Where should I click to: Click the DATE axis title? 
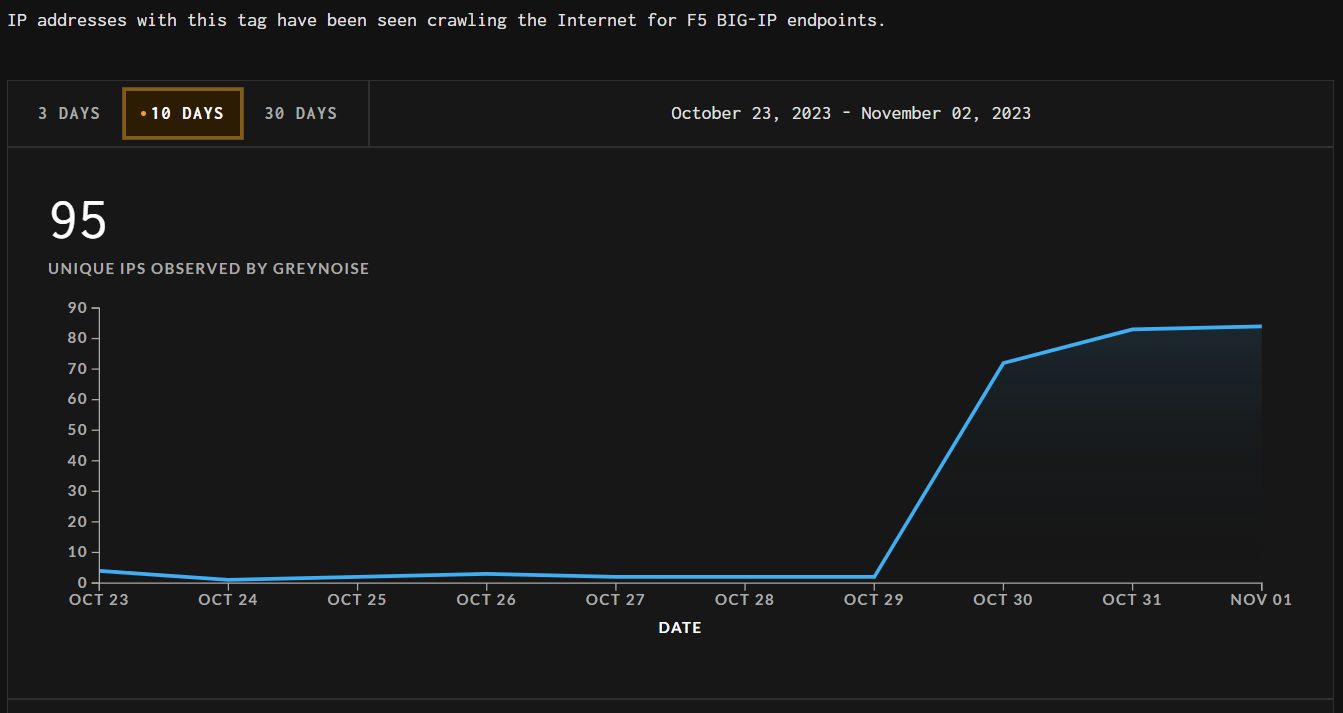coord(680,628)
